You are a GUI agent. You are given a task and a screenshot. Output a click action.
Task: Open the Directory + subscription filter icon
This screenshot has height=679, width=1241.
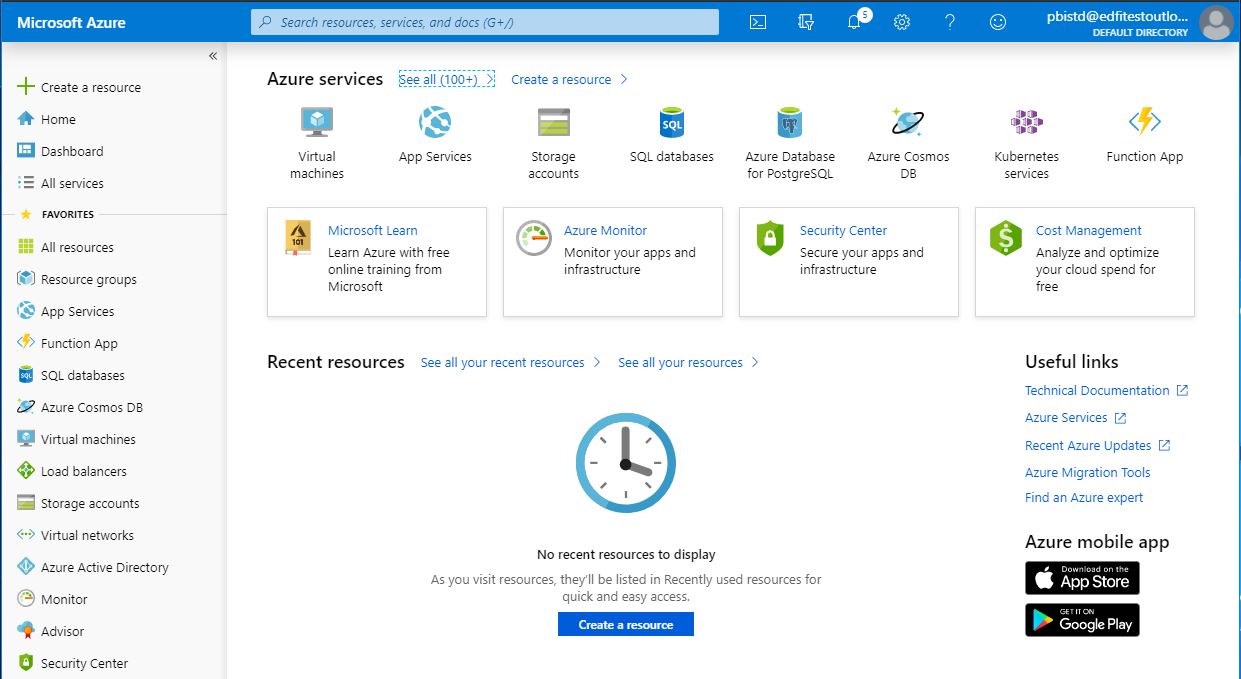[806, 22]
